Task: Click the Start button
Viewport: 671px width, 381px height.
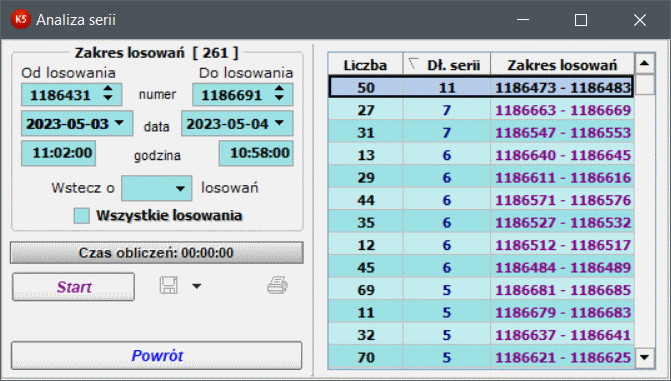Action: (74, 287)
